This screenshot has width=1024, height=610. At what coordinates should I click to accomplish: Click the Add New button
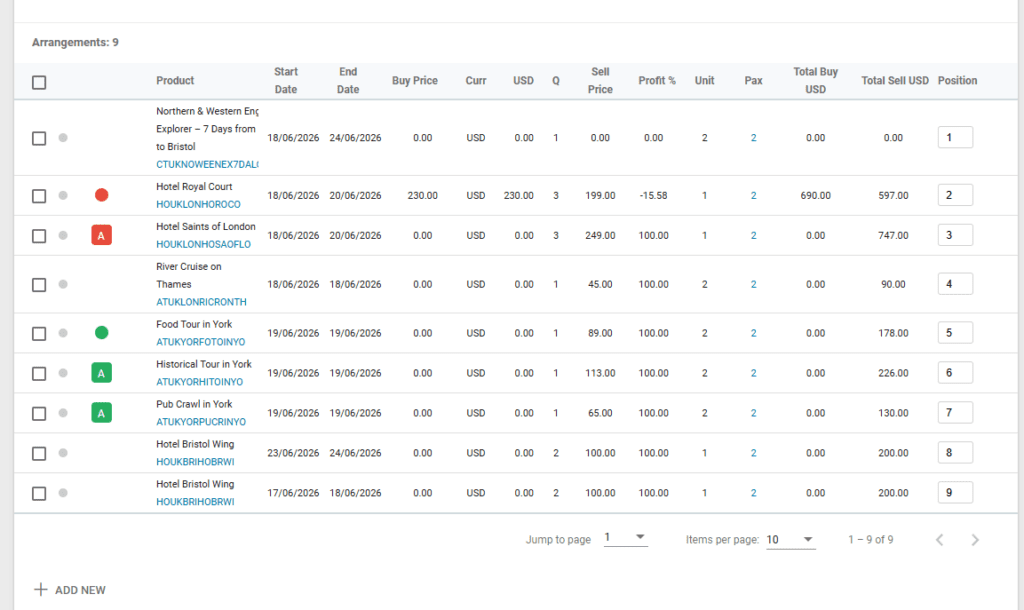click(70, 590)
